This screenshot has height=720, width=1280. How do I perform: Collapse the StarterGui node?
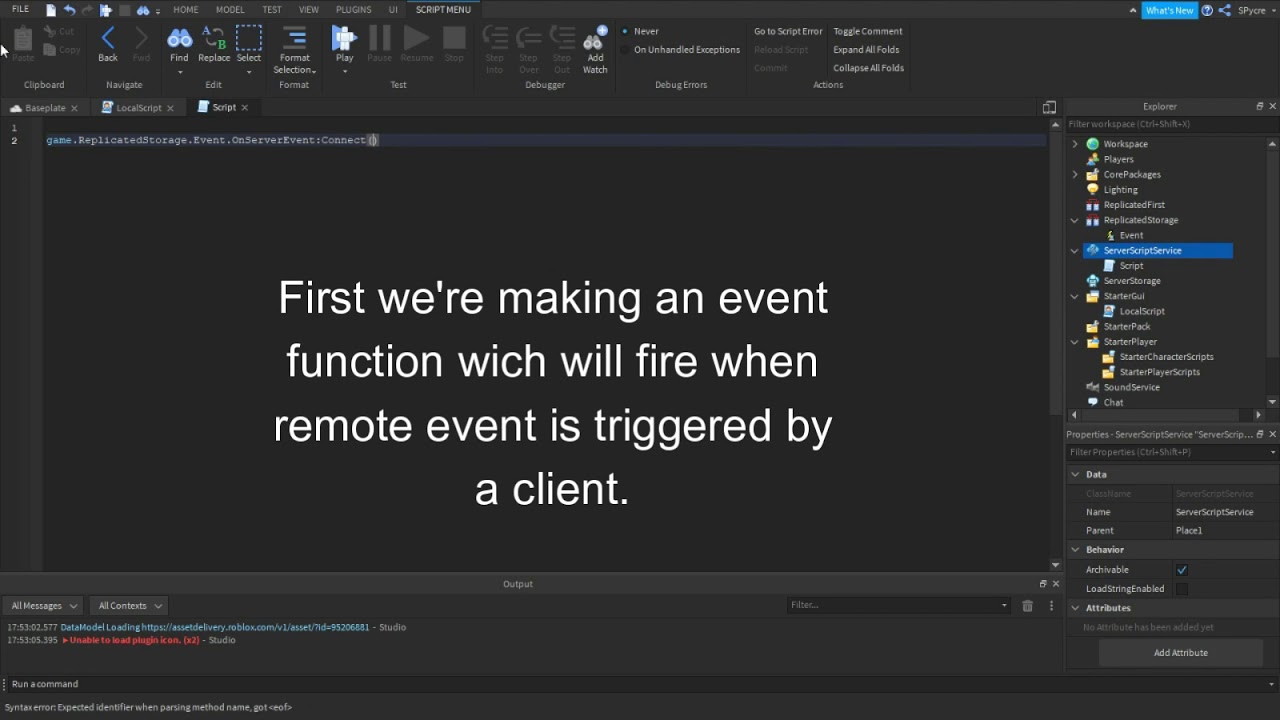tap(1075, 296)
